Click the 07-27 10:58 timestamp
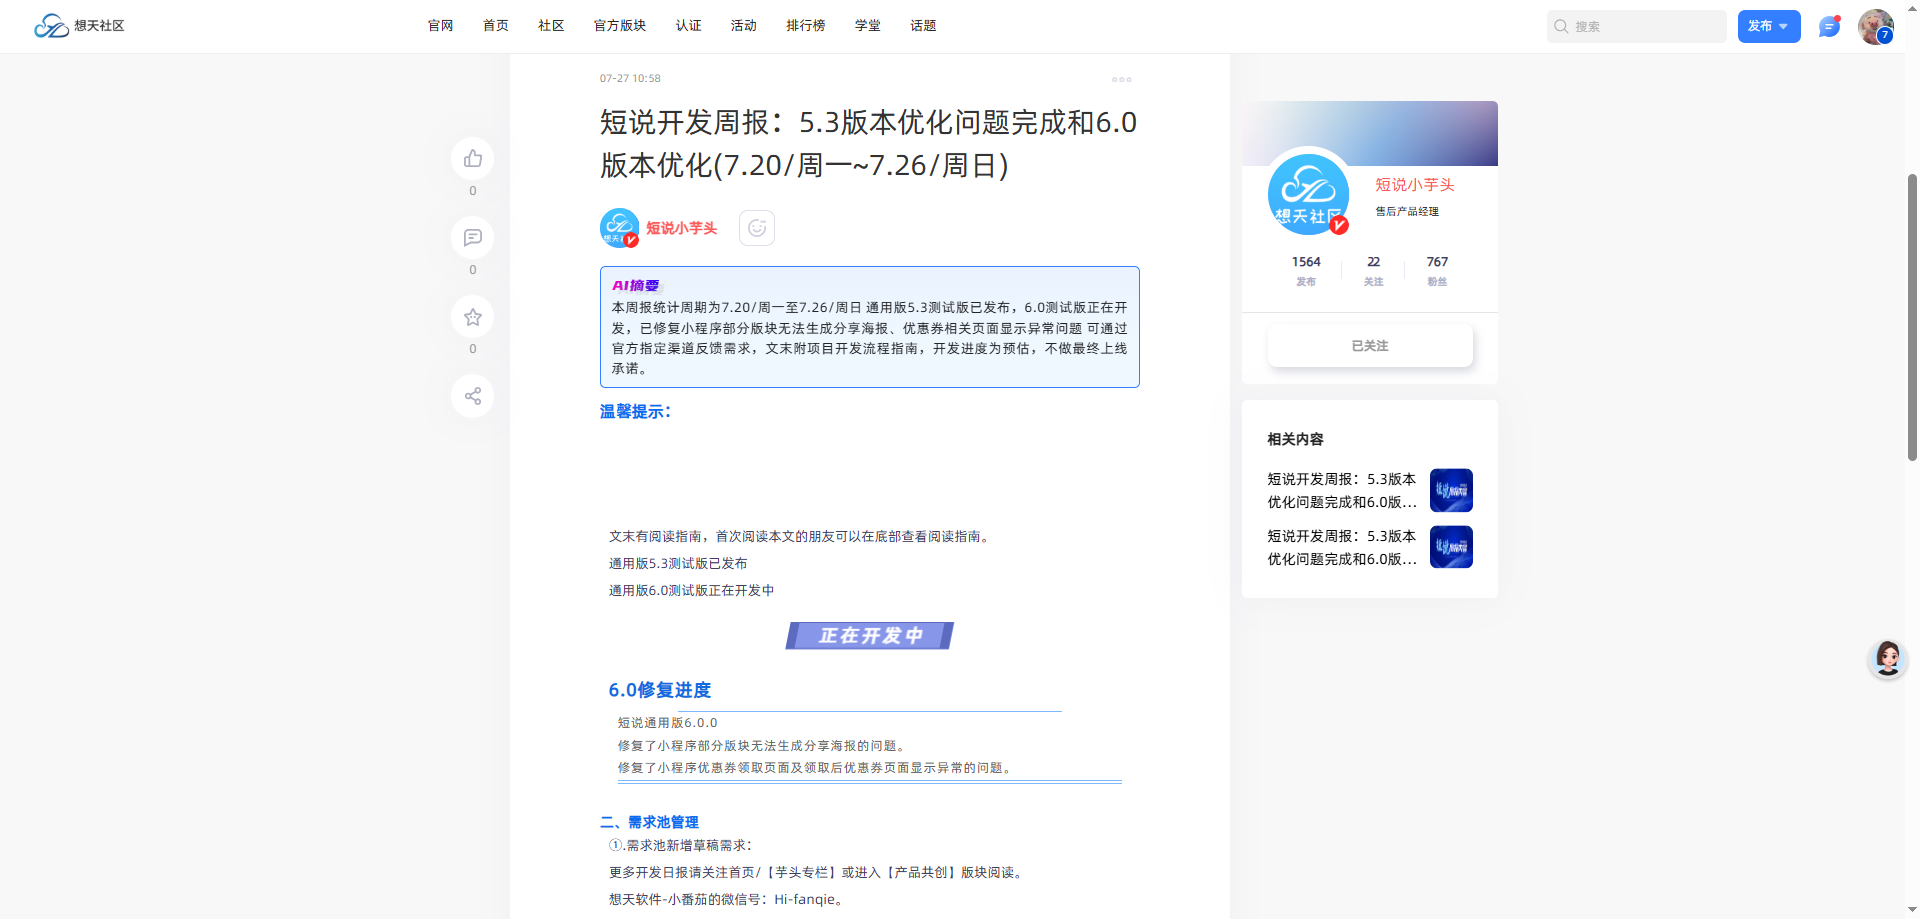The height and width of the screenshot is (919, 1920). click(630, 79)
